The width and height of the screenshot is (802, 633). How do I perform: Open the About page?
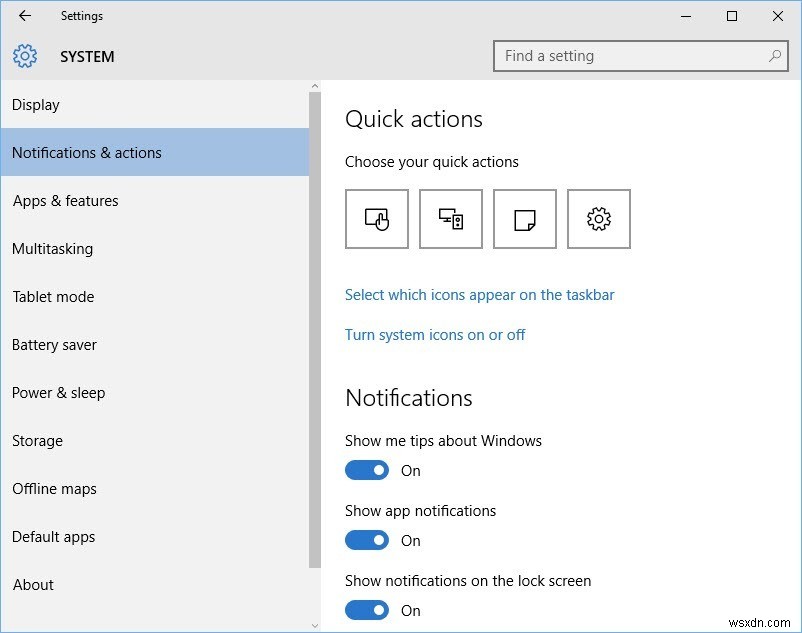(x=33, y=584)
